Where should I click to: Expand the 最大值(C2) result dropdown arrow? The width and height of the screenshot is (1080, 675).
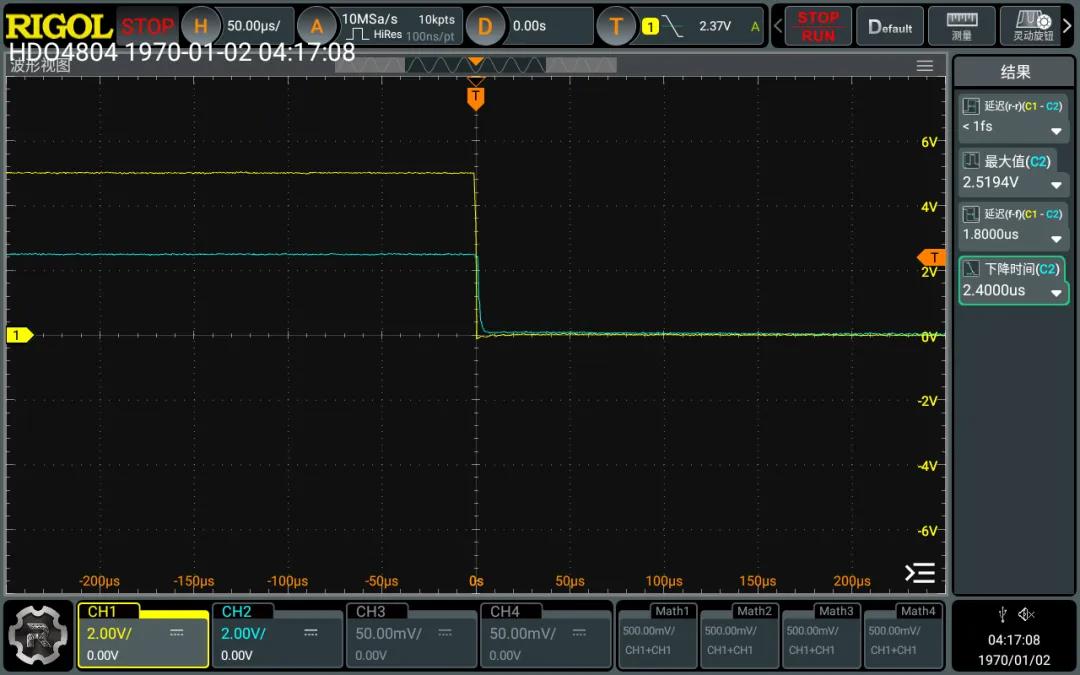click(1056, 185)
